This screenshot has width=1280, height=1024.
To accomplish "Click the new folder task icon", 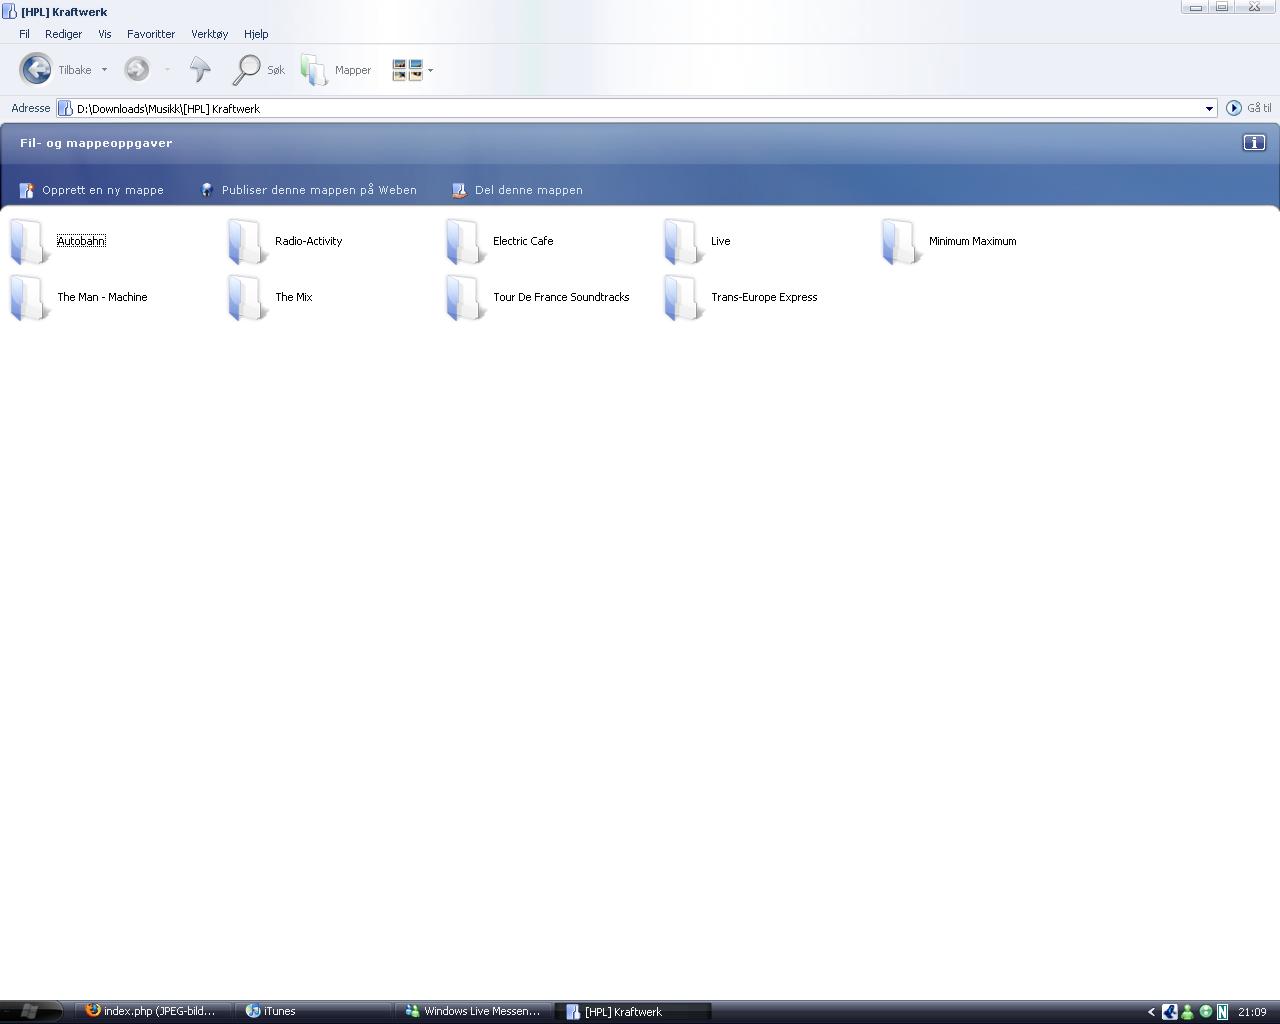I will click(x=27, y=190).
